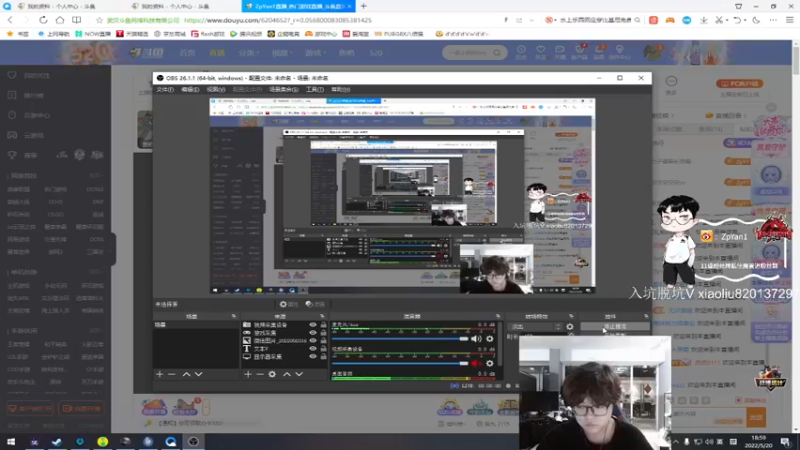The image size is (800, 450).
Task: Toggle lock on the first source row
Action: 323,324
